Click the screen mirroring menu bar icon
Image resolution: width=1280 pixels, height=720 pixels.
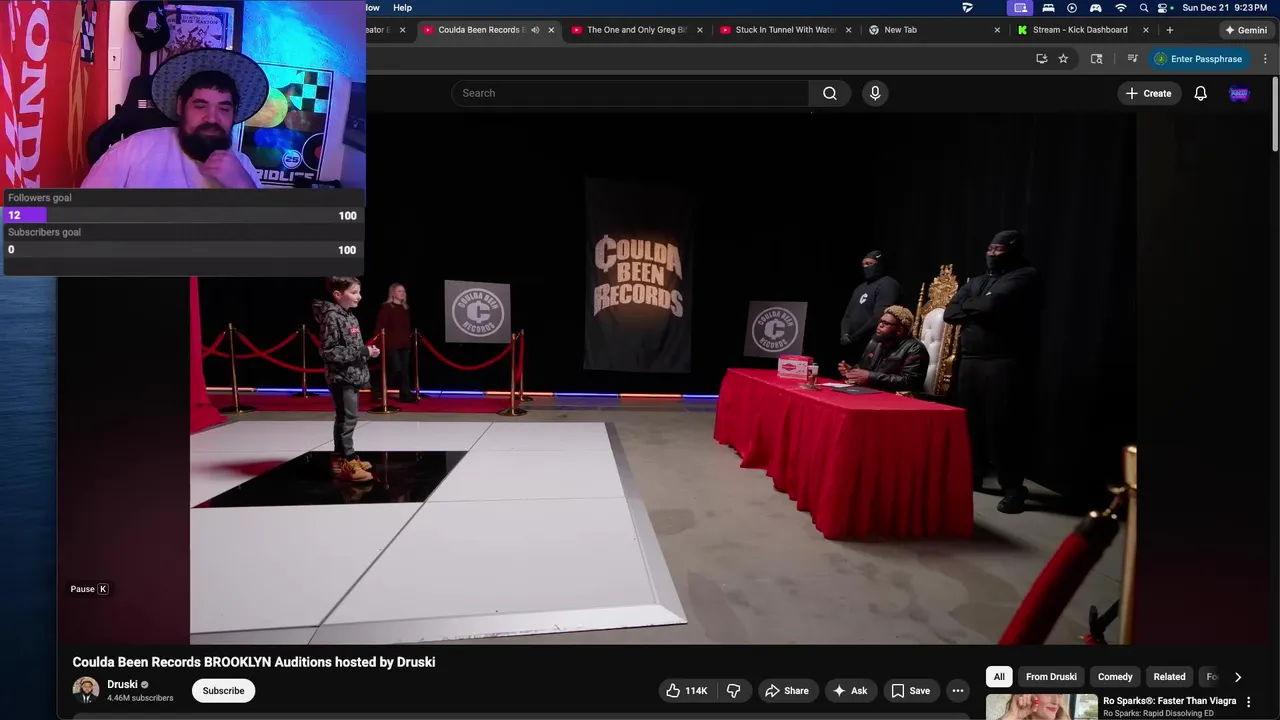pos(1020,8)
